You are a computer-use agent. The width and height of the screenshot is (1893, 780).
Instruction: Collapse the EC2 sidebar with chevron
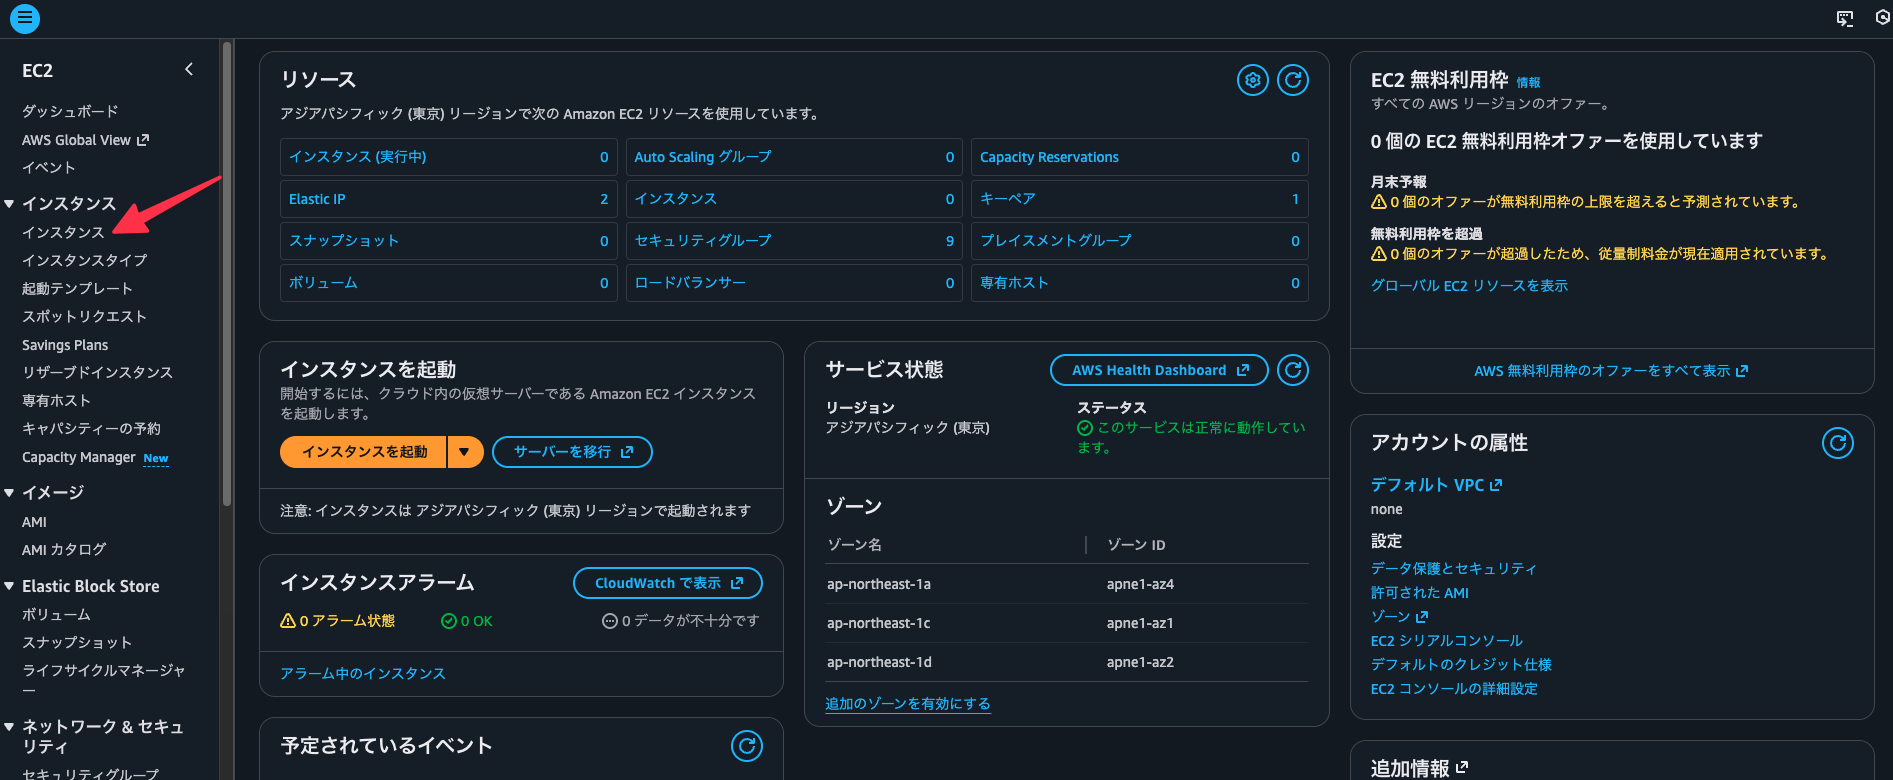point(189,70)
